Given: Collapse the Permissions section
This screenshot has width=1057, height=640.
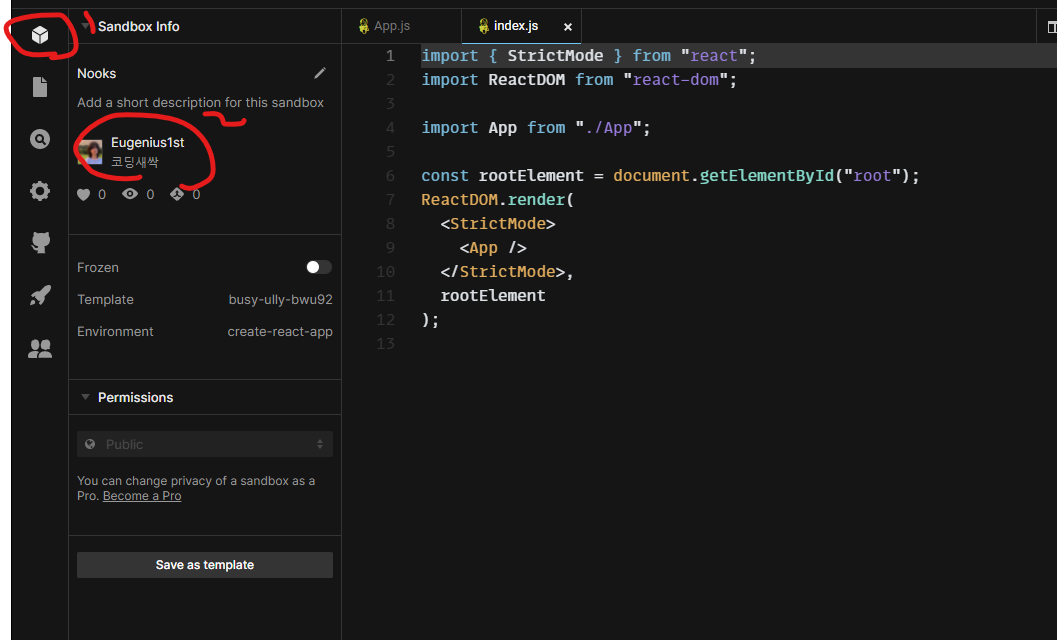Looking at the screenshot, I should [86, 397].
